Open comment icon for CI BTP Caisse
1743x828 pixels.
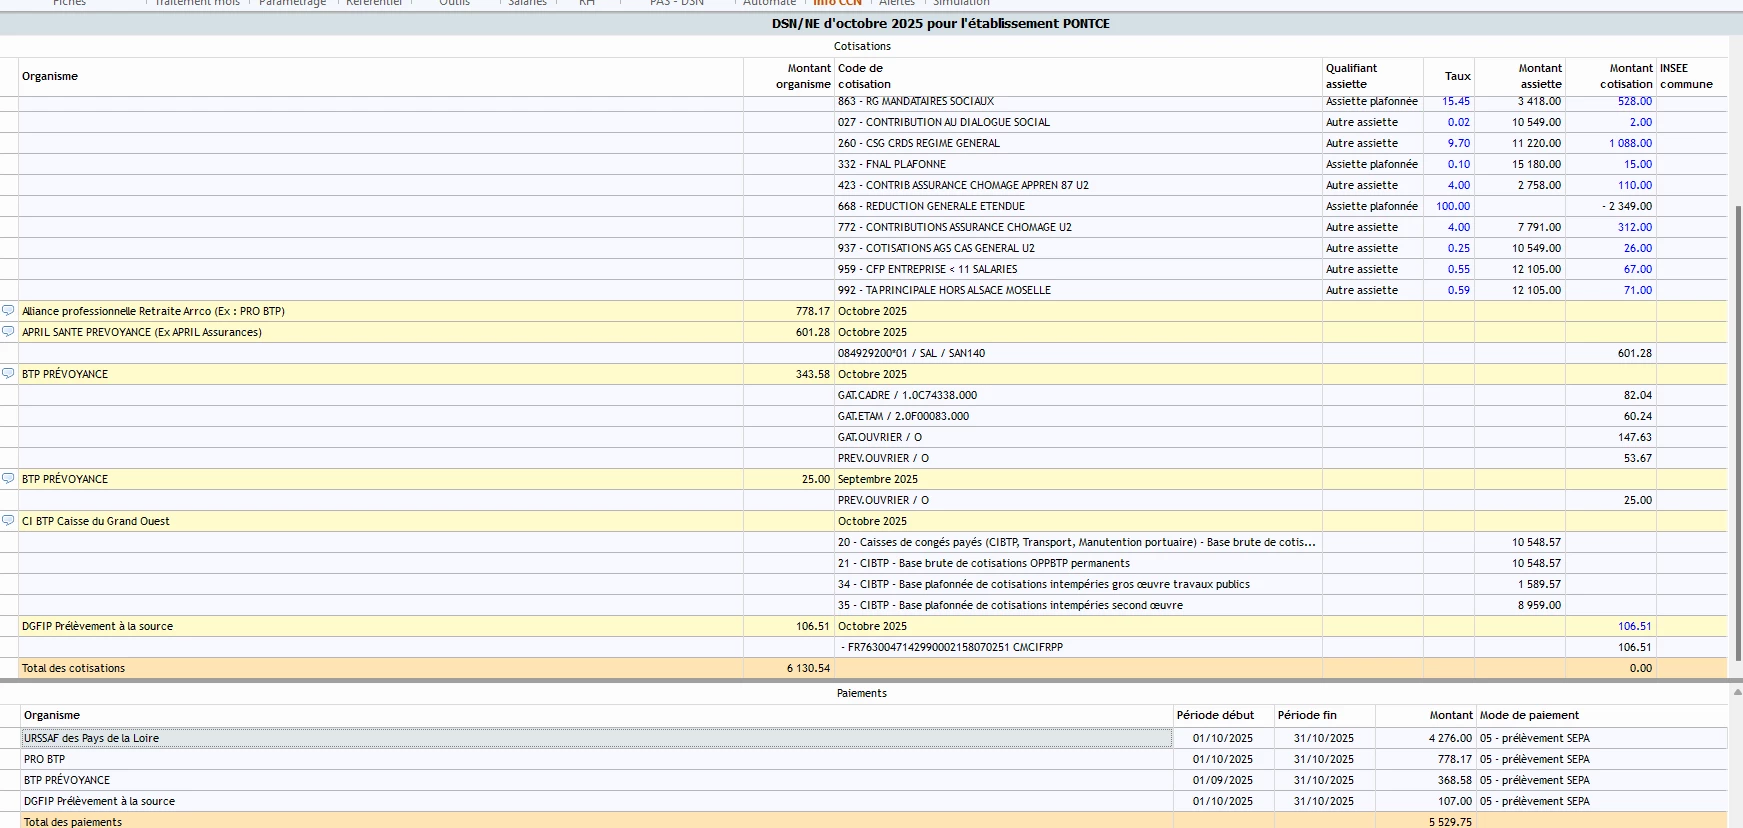click(x=8, y=521)
